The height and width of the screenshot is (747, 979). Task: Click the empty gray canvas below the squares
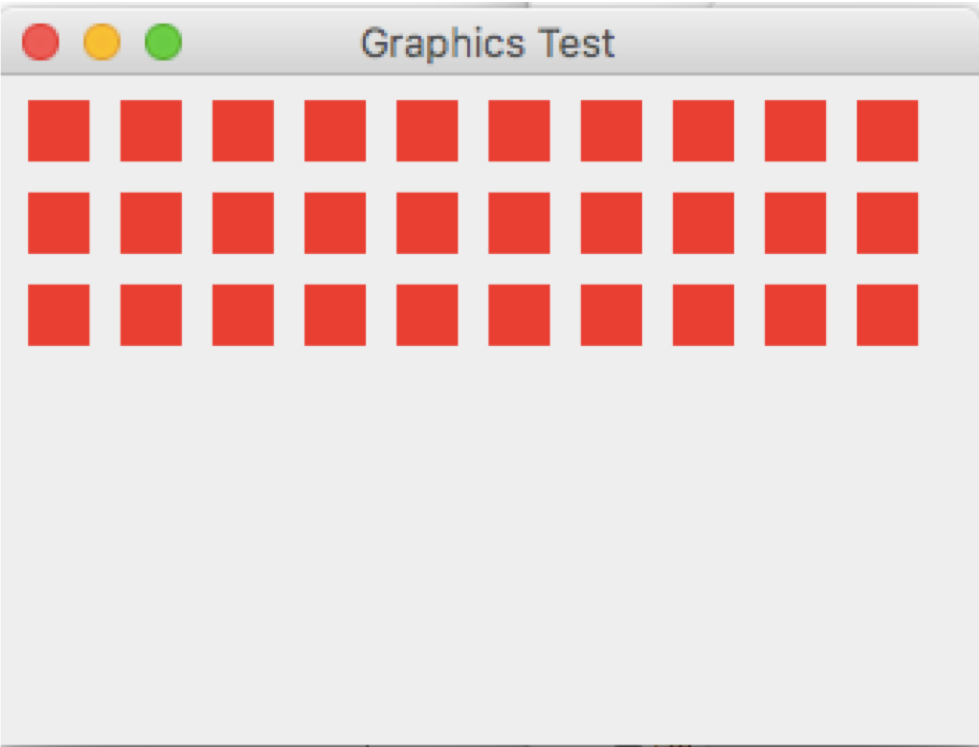(x=490, y=543)
